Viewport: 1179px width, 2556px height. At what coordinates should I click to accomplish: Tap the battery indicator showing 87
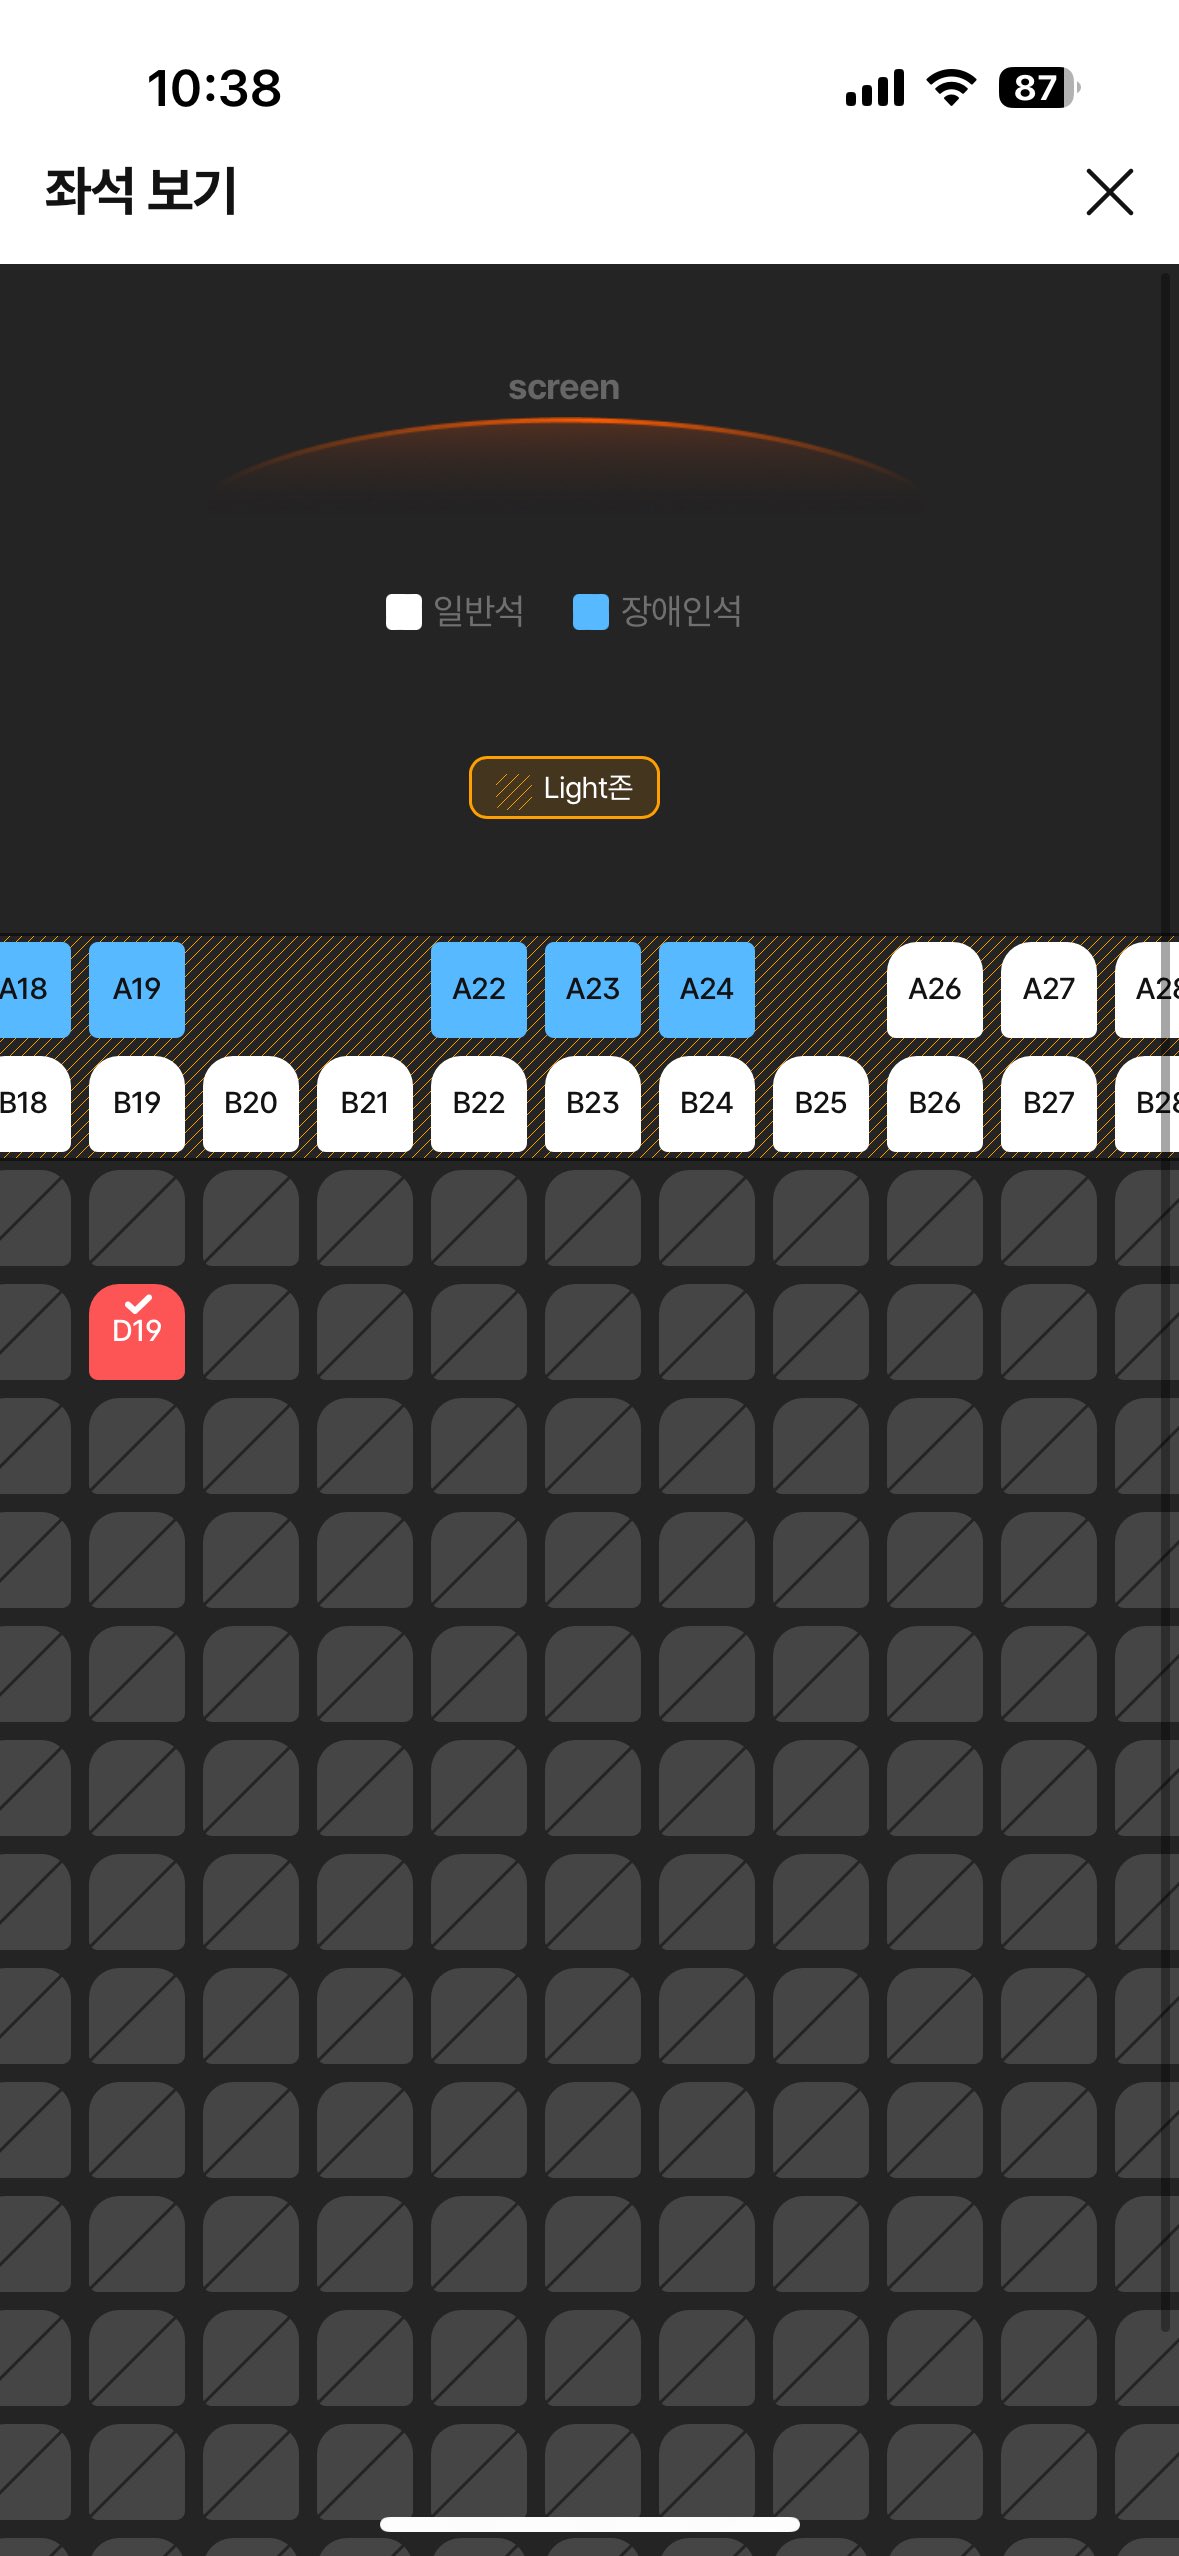(x=1039, y=88)
